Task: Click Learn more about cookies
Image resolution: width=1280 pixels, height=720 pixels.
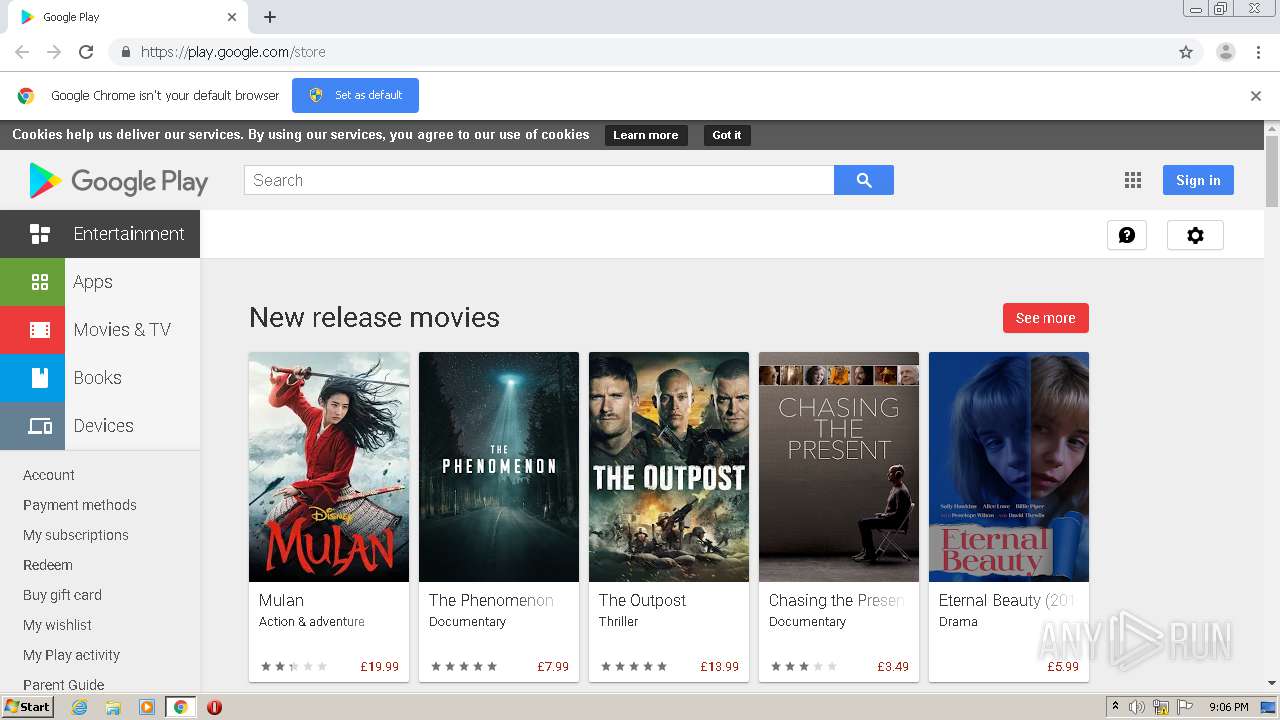Action: click(x=646, y=135)
